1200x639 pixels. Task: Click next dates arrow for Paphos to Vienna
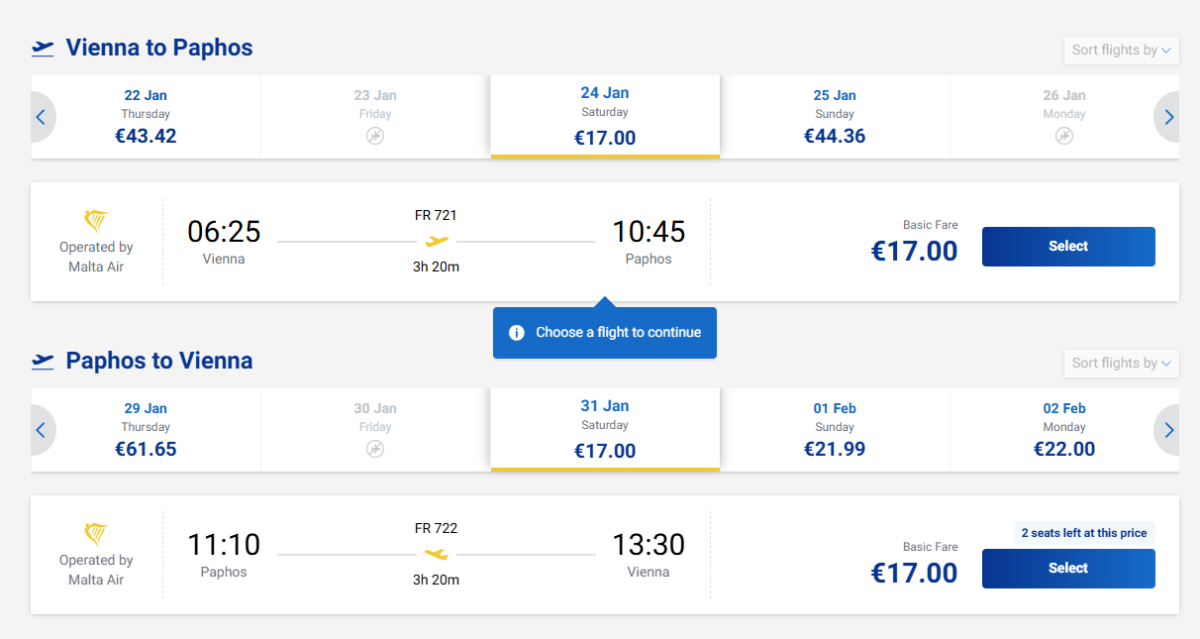click(x=1168, y=430)
